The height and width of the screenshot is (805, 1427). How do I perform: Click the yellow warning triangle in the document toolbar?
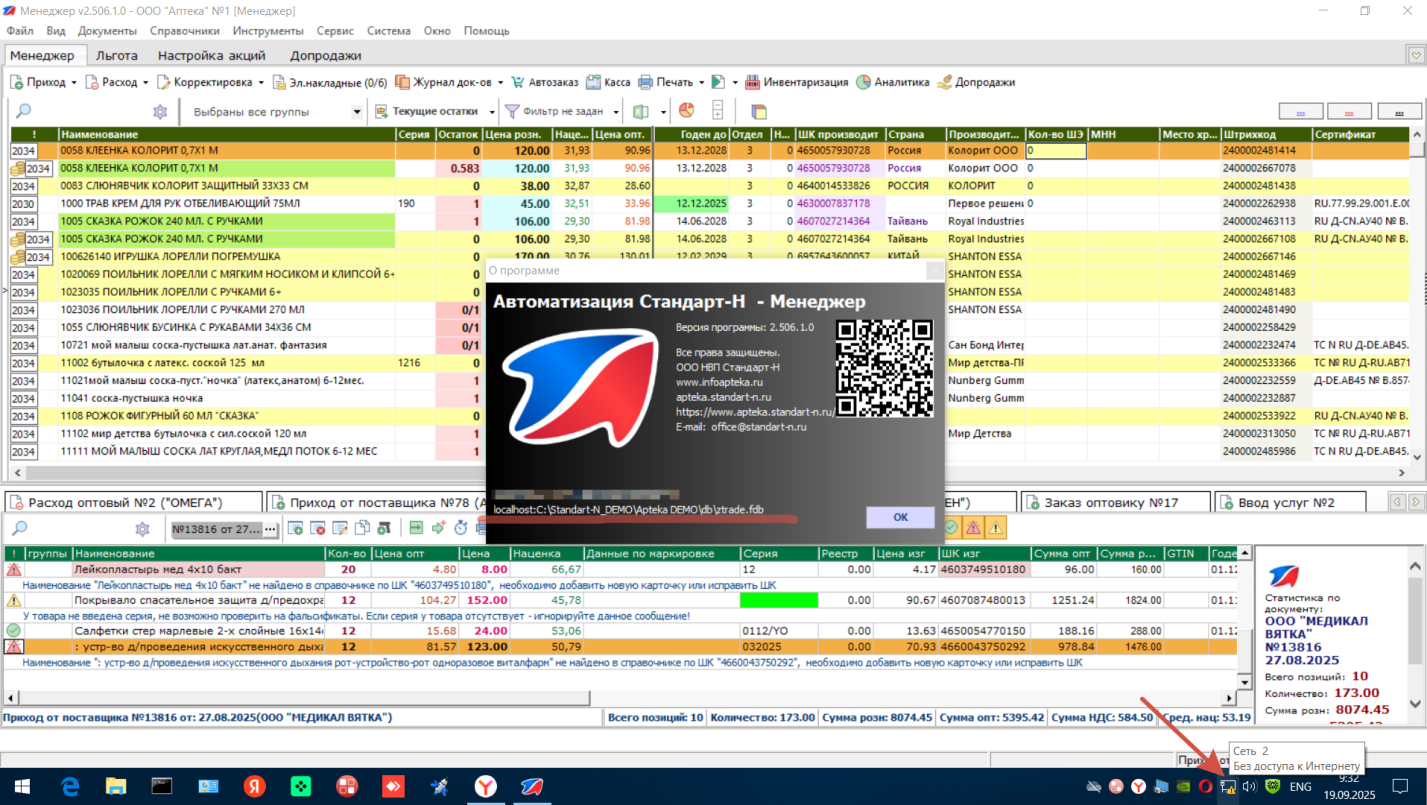[x=997, y=527]
